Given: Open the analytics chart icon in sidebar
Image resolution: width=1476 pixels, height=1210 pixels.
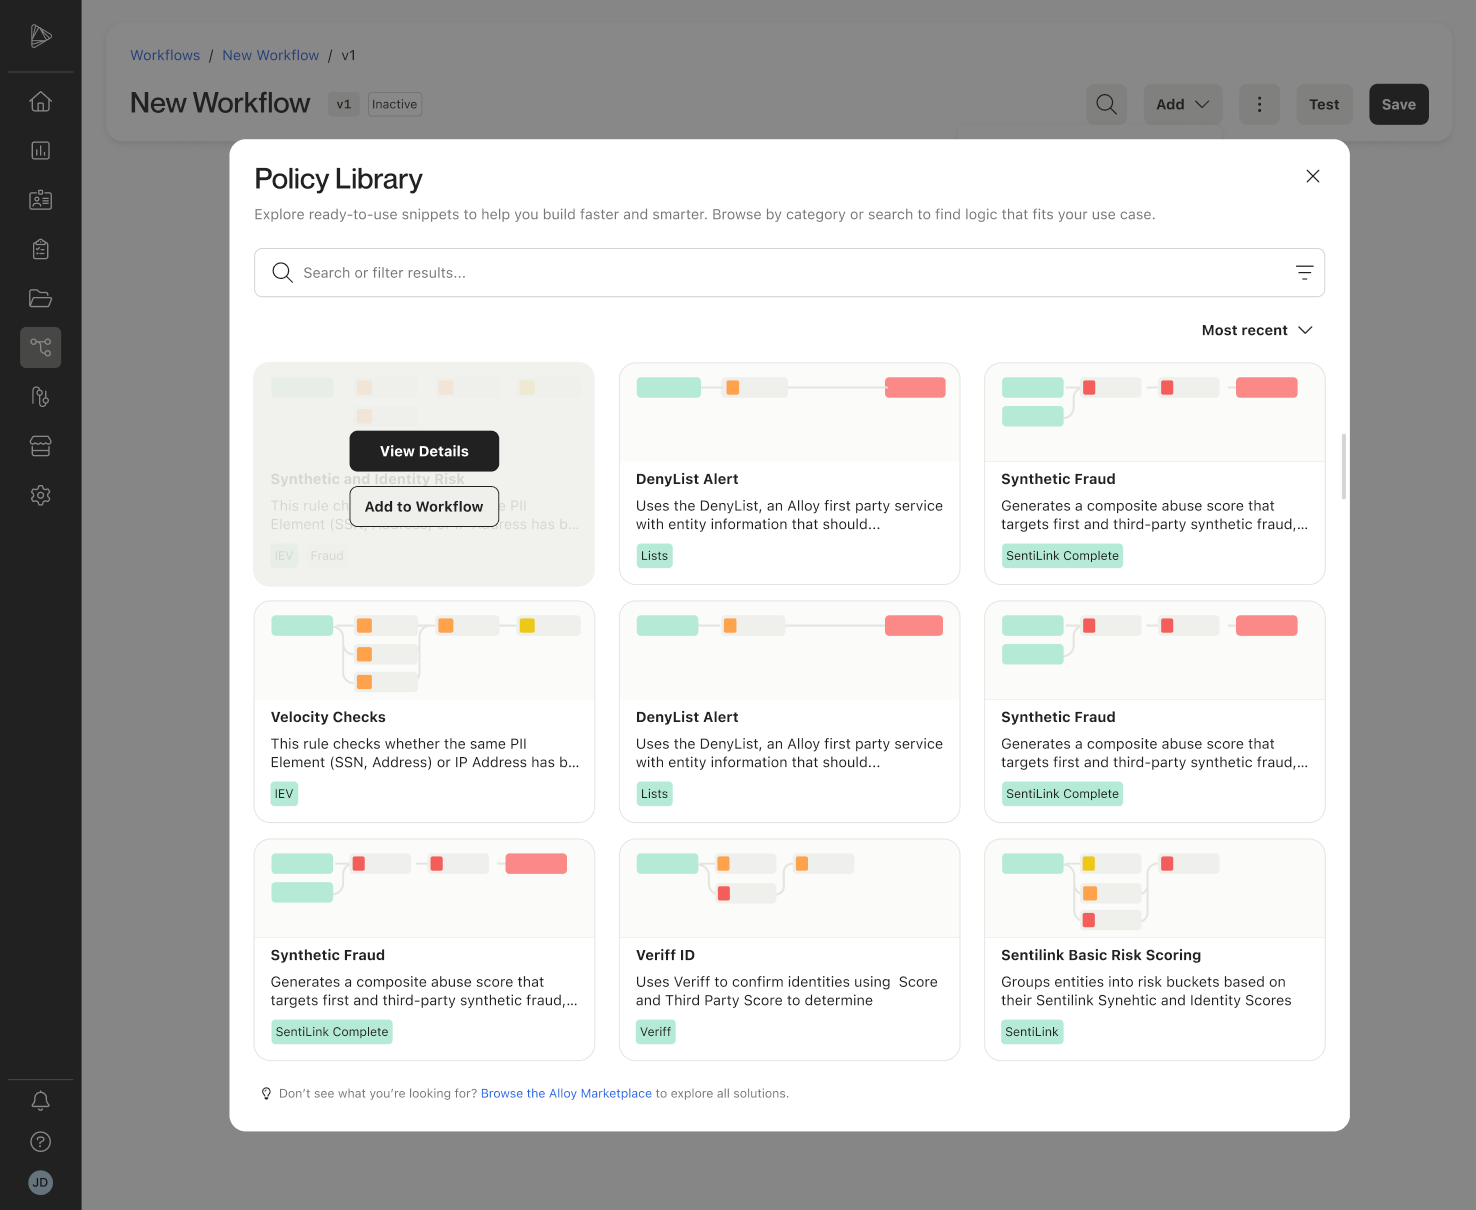Looking at the screenshot, I should (x=41, y=151).
